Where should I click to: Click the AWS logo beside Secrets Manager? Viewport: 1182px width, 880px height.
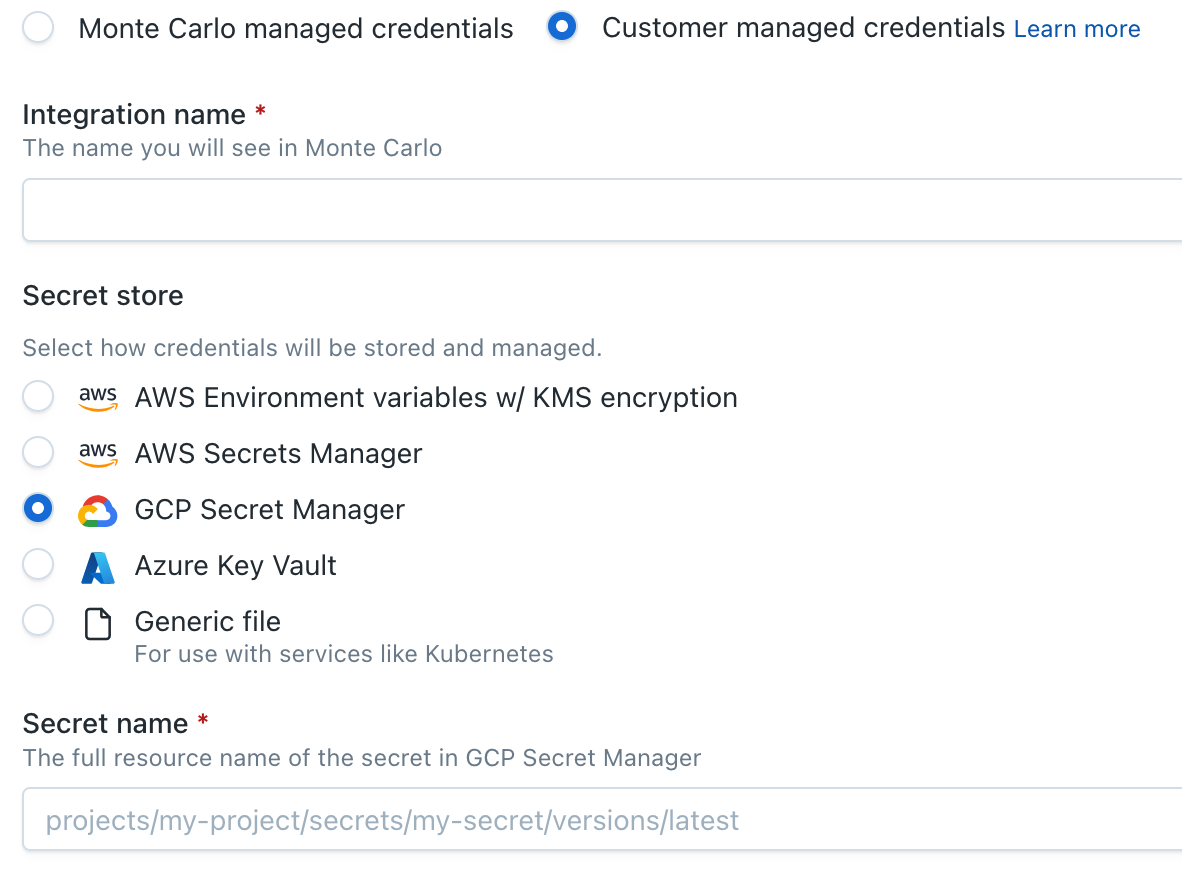(x=98, y=453)
